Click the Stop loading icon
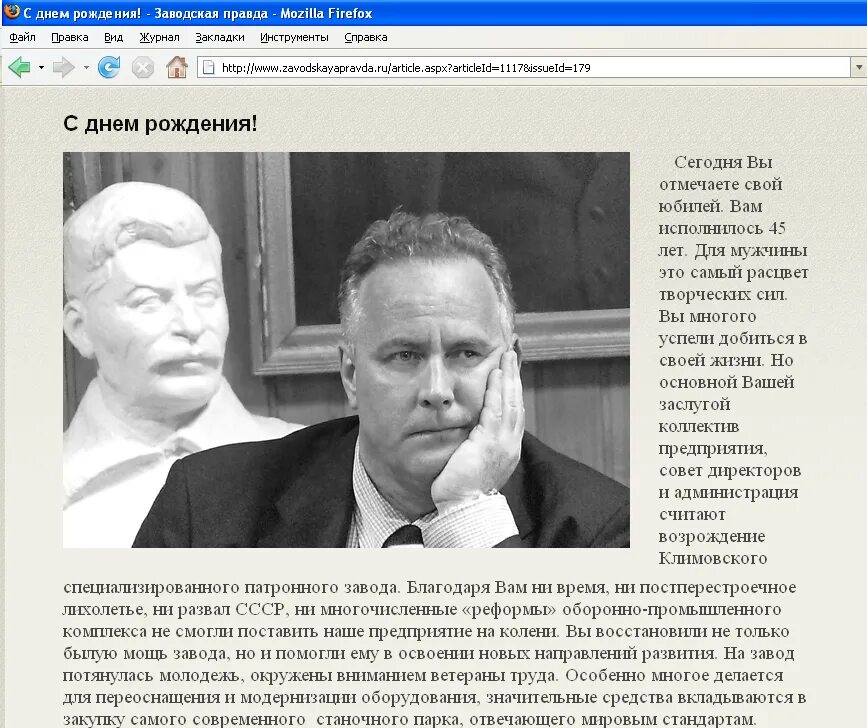This screenshot has width=867, height=728. click(142, 68)
